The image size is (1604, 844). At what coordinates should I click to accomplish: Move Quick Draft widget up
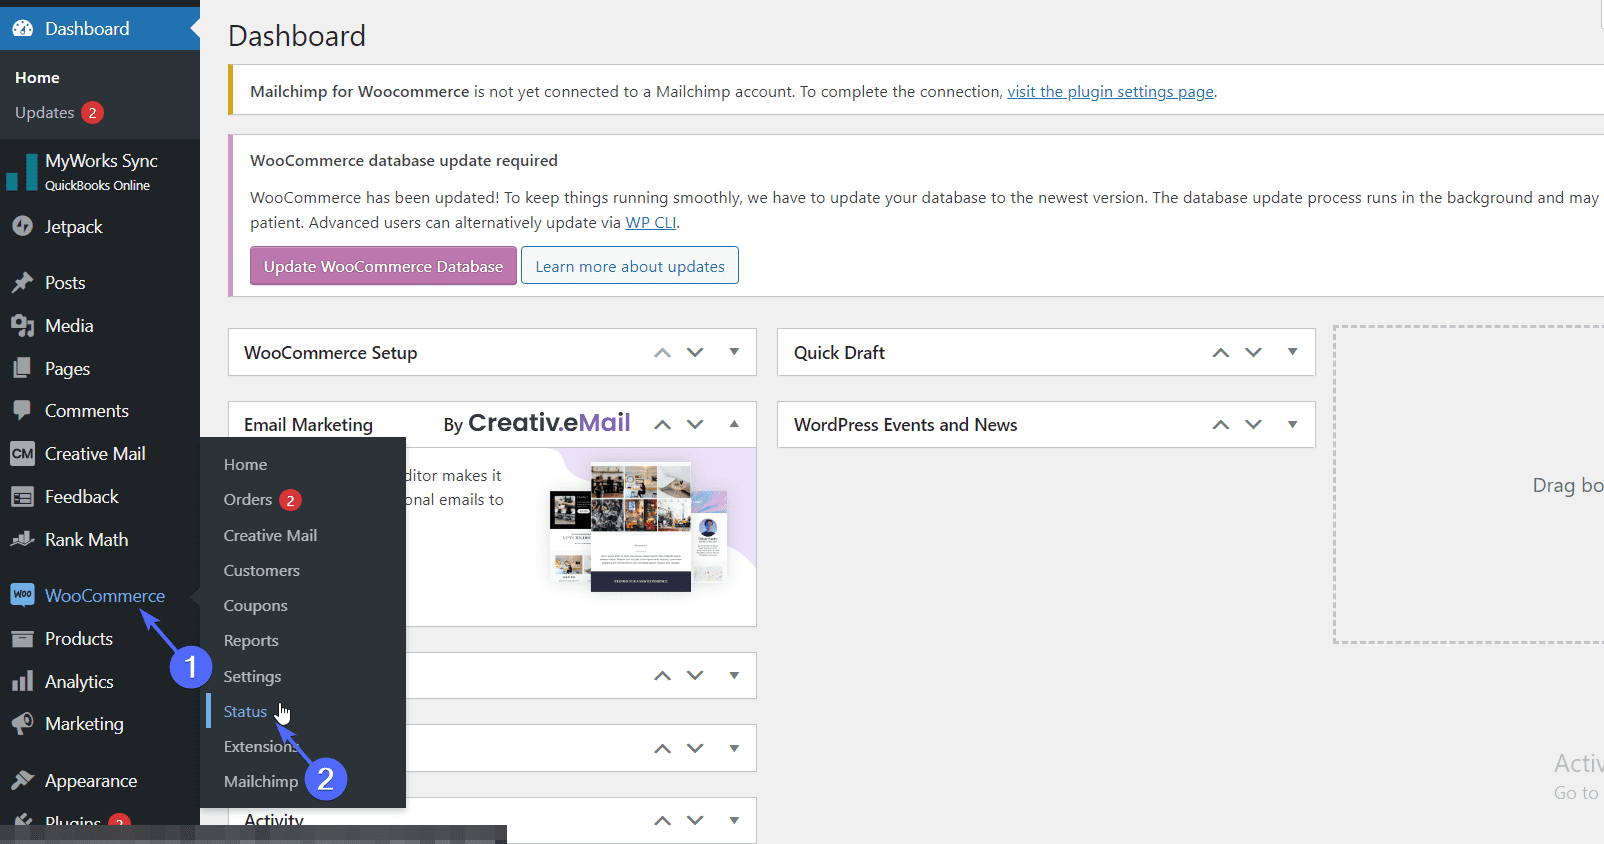point(1220,353)
